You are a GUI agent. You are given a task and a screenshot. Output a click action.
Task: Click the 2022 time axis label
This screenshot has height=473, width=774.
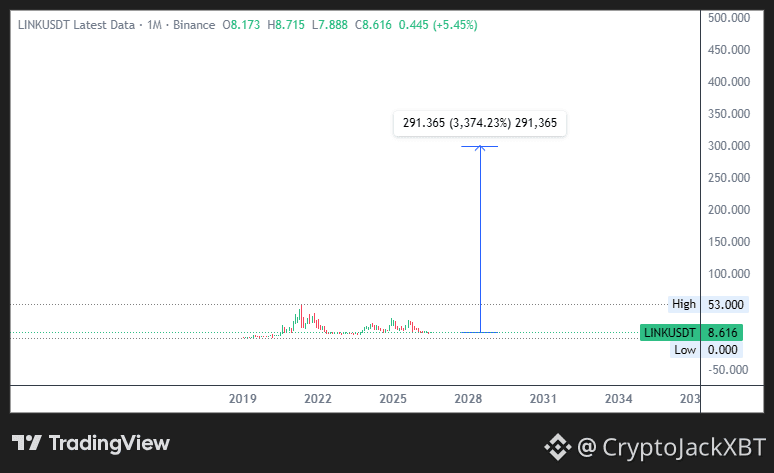point(317,399)
